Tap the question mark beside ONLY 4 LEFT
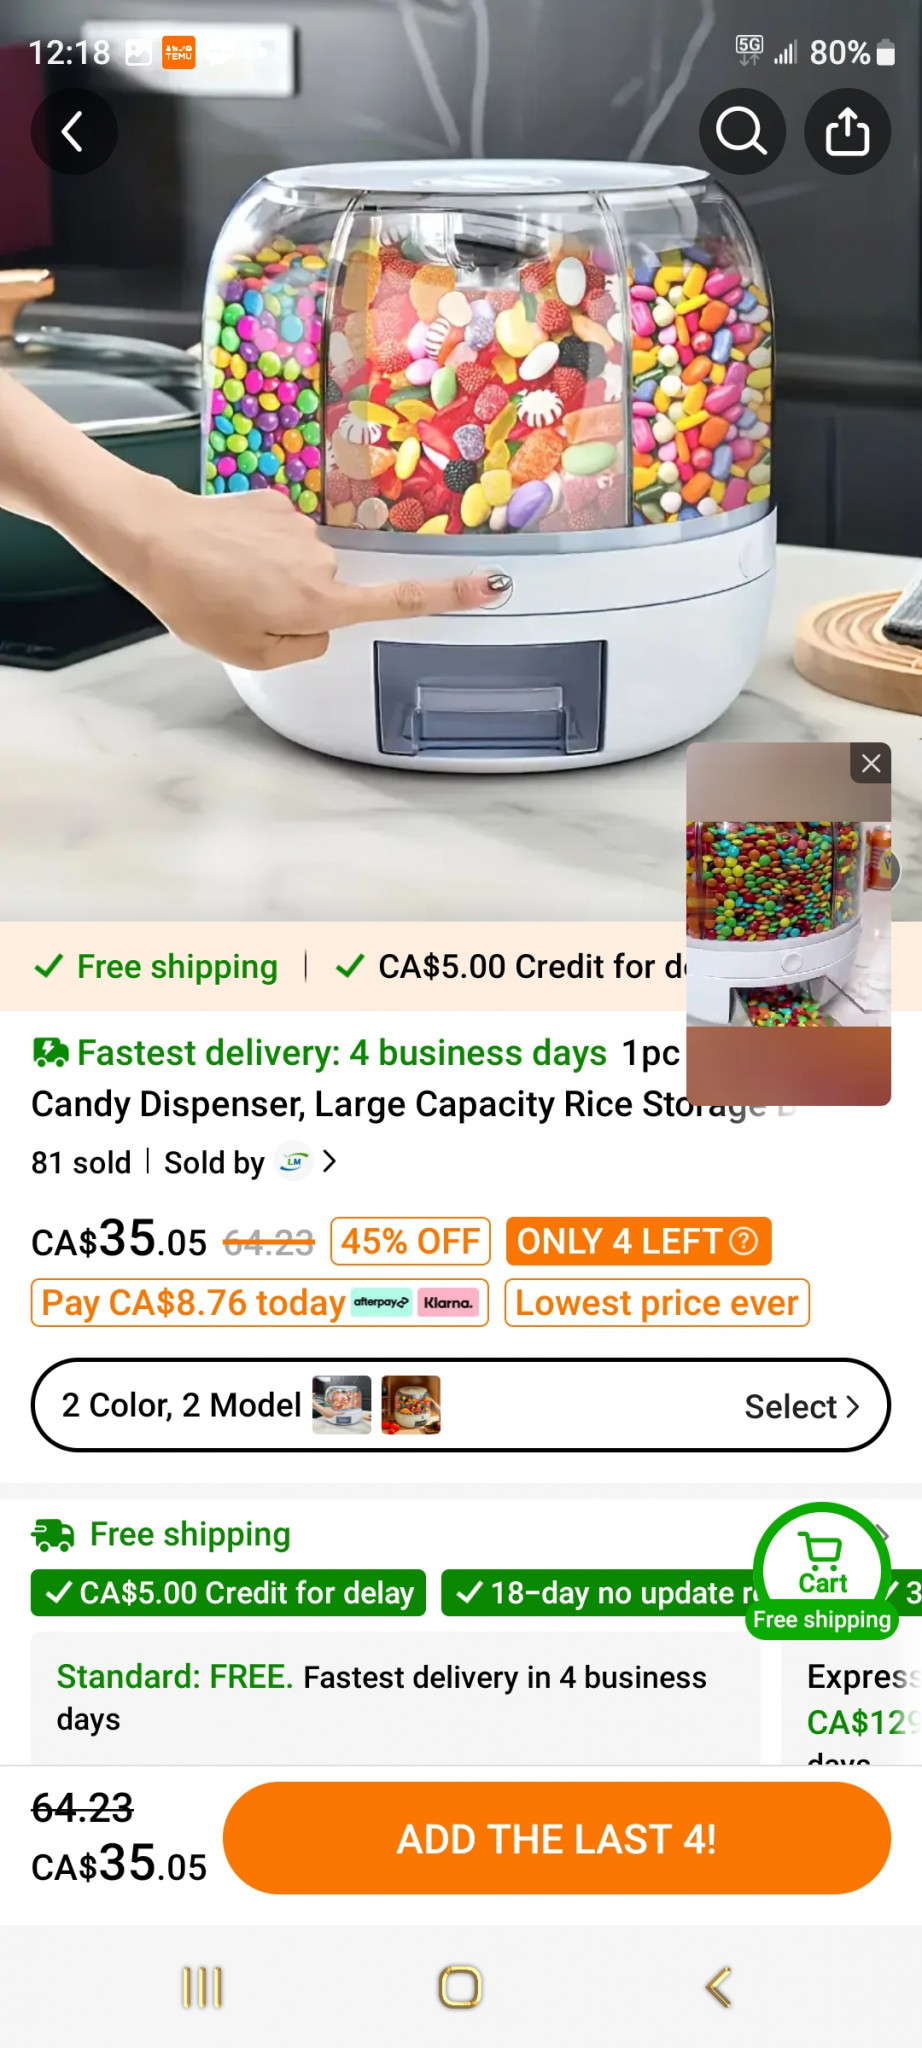Image resolution: width=922 pixels, height=2048 pixels. (744, 1241)
